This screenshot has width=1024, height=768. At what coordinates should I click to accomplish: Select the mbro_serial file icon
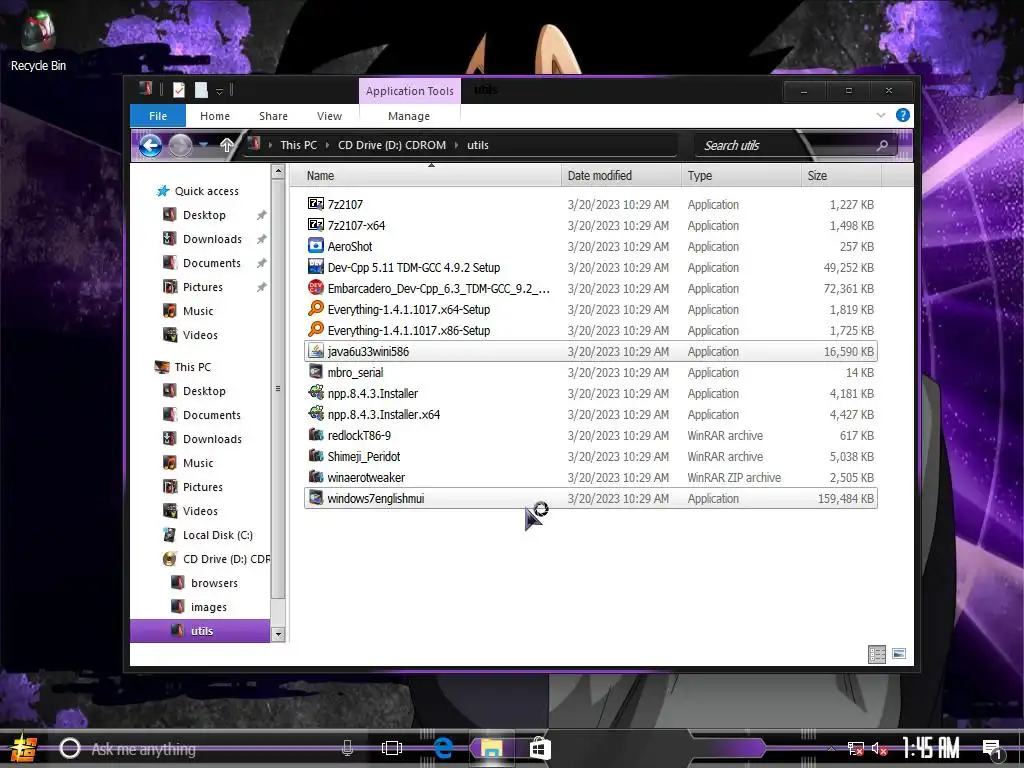click(315, 372)
